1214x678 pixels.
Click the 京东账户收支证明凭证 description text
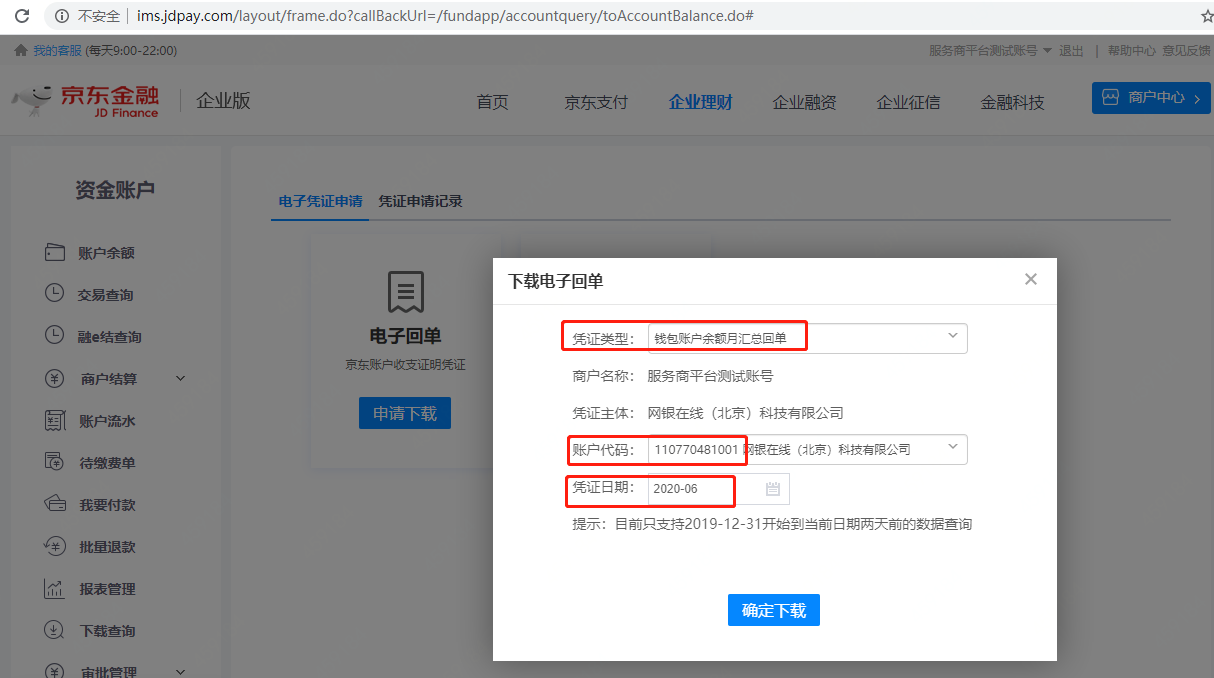pos(405,365)
